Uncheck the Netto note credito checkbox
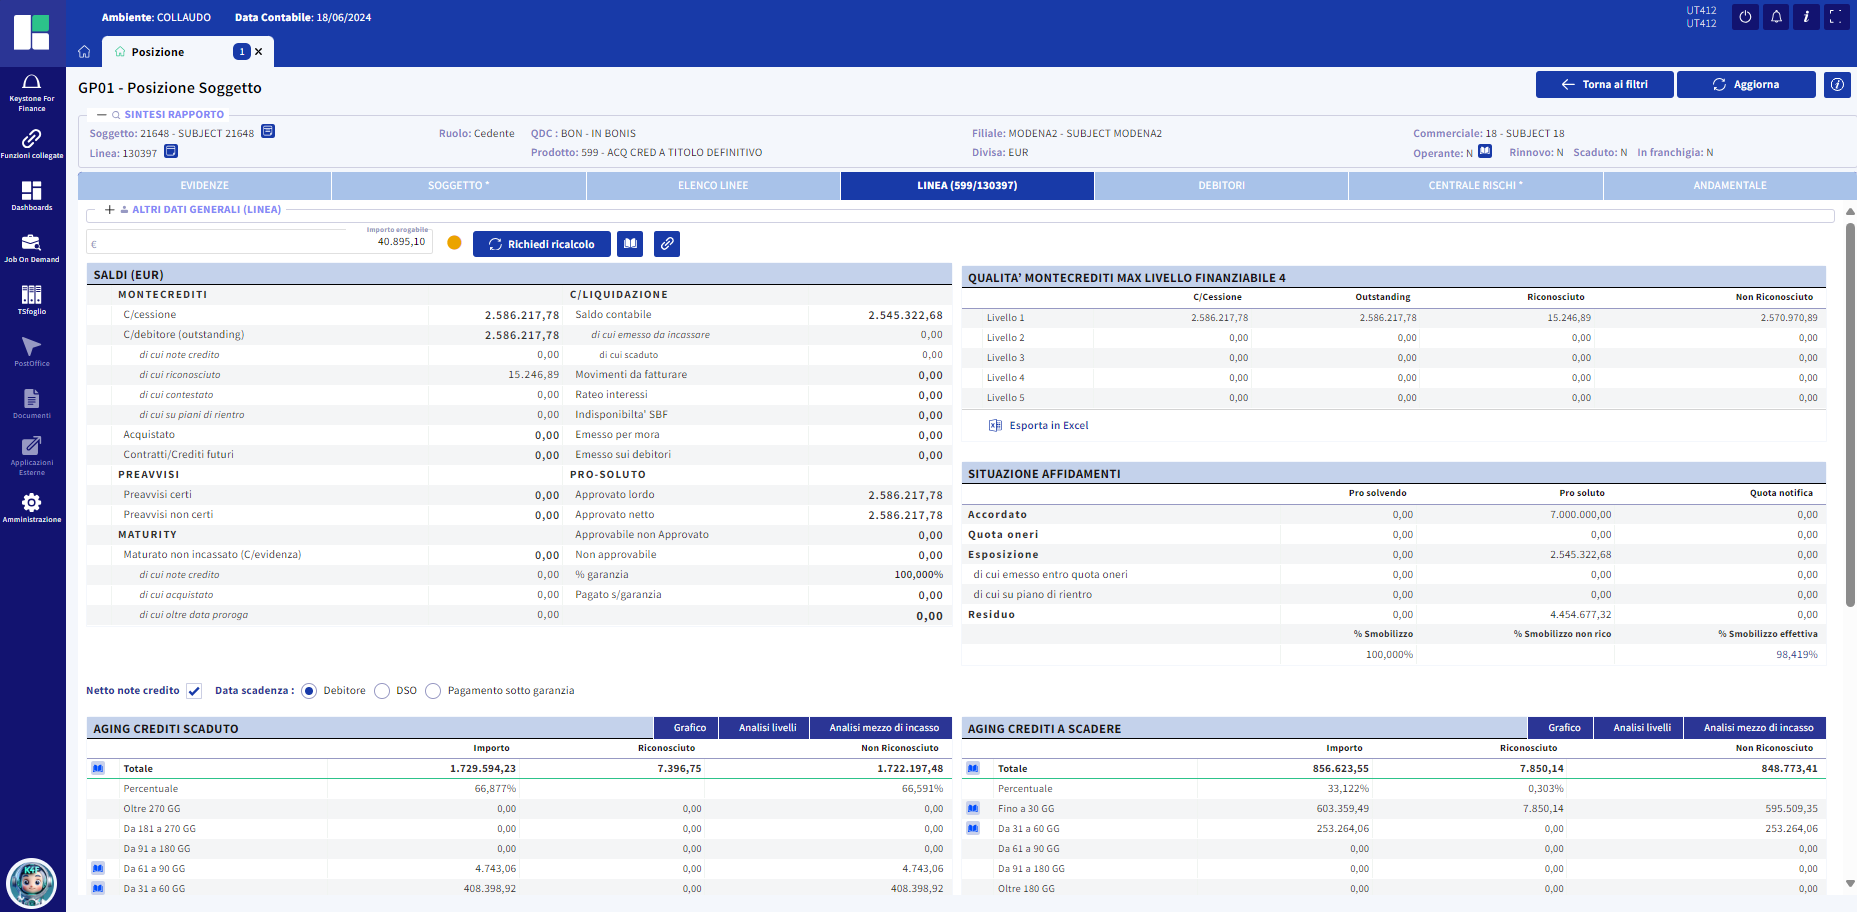The width and height of the screenshot is (1857, 912). click(194, 691)
